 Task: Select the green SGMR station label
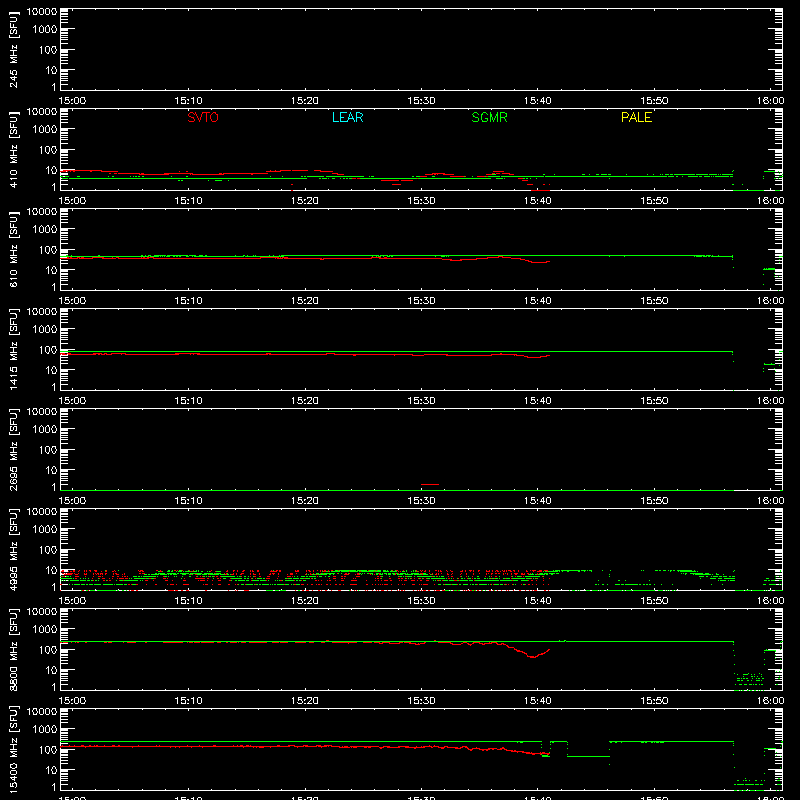point(489,117)
